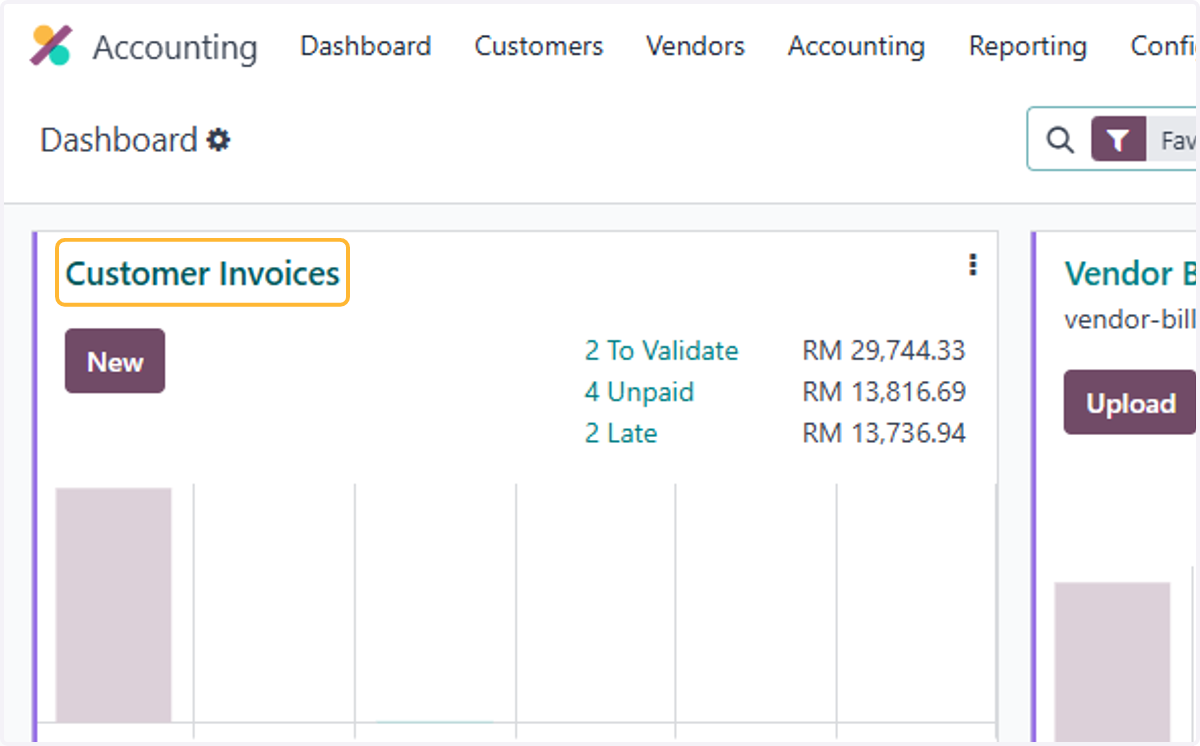Click the RM 13,736.94 amount
This screenshot has width=1200, height=746.
(884, 433)
